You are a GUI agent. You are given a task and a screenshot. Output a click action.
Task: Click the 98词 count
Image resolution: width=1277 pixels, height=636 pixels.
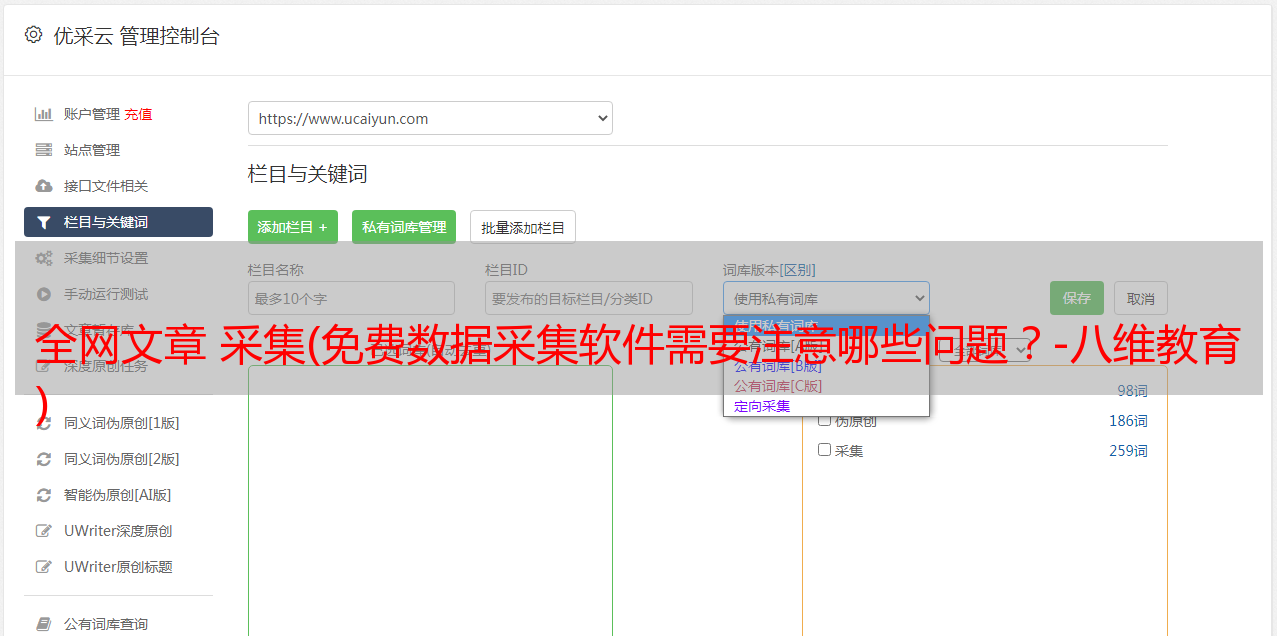click(x=1132, y=391)
